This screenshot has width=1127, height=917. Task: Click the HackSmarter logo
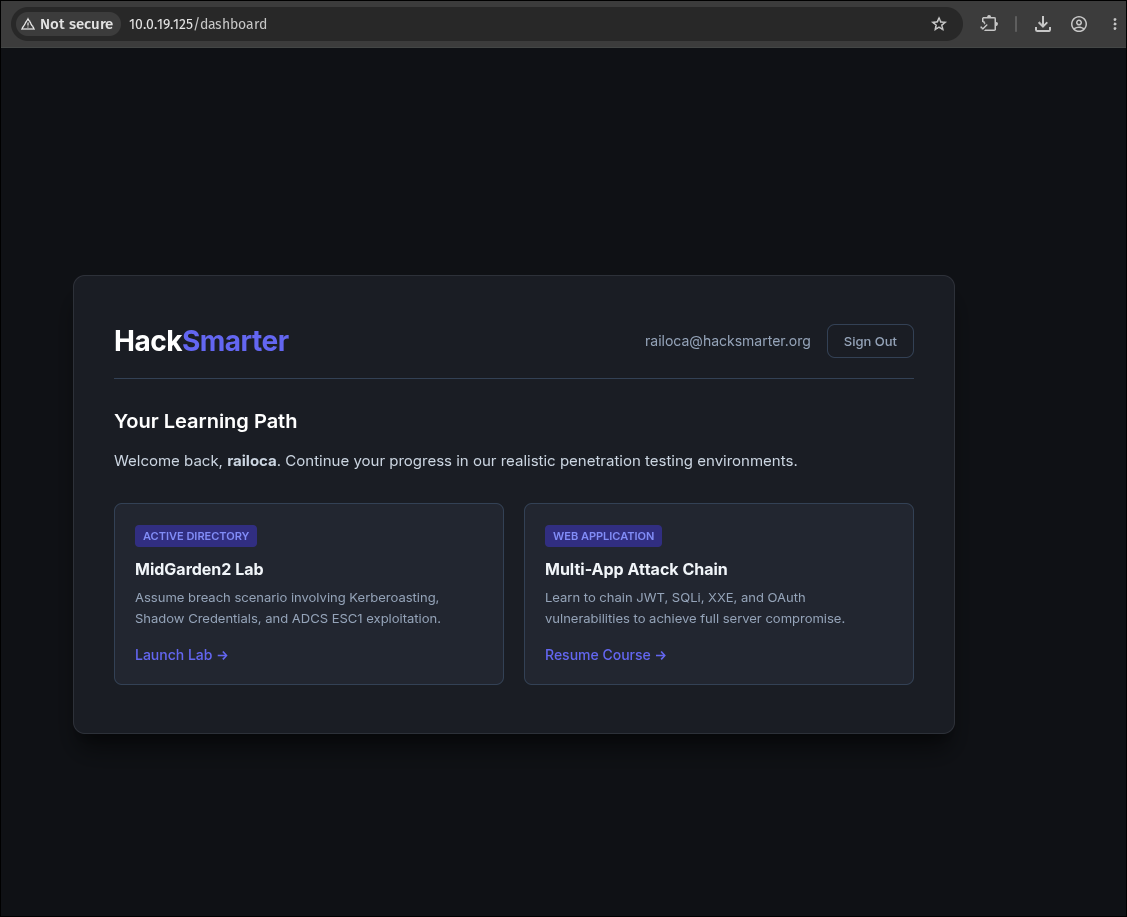tap(201, 341)
